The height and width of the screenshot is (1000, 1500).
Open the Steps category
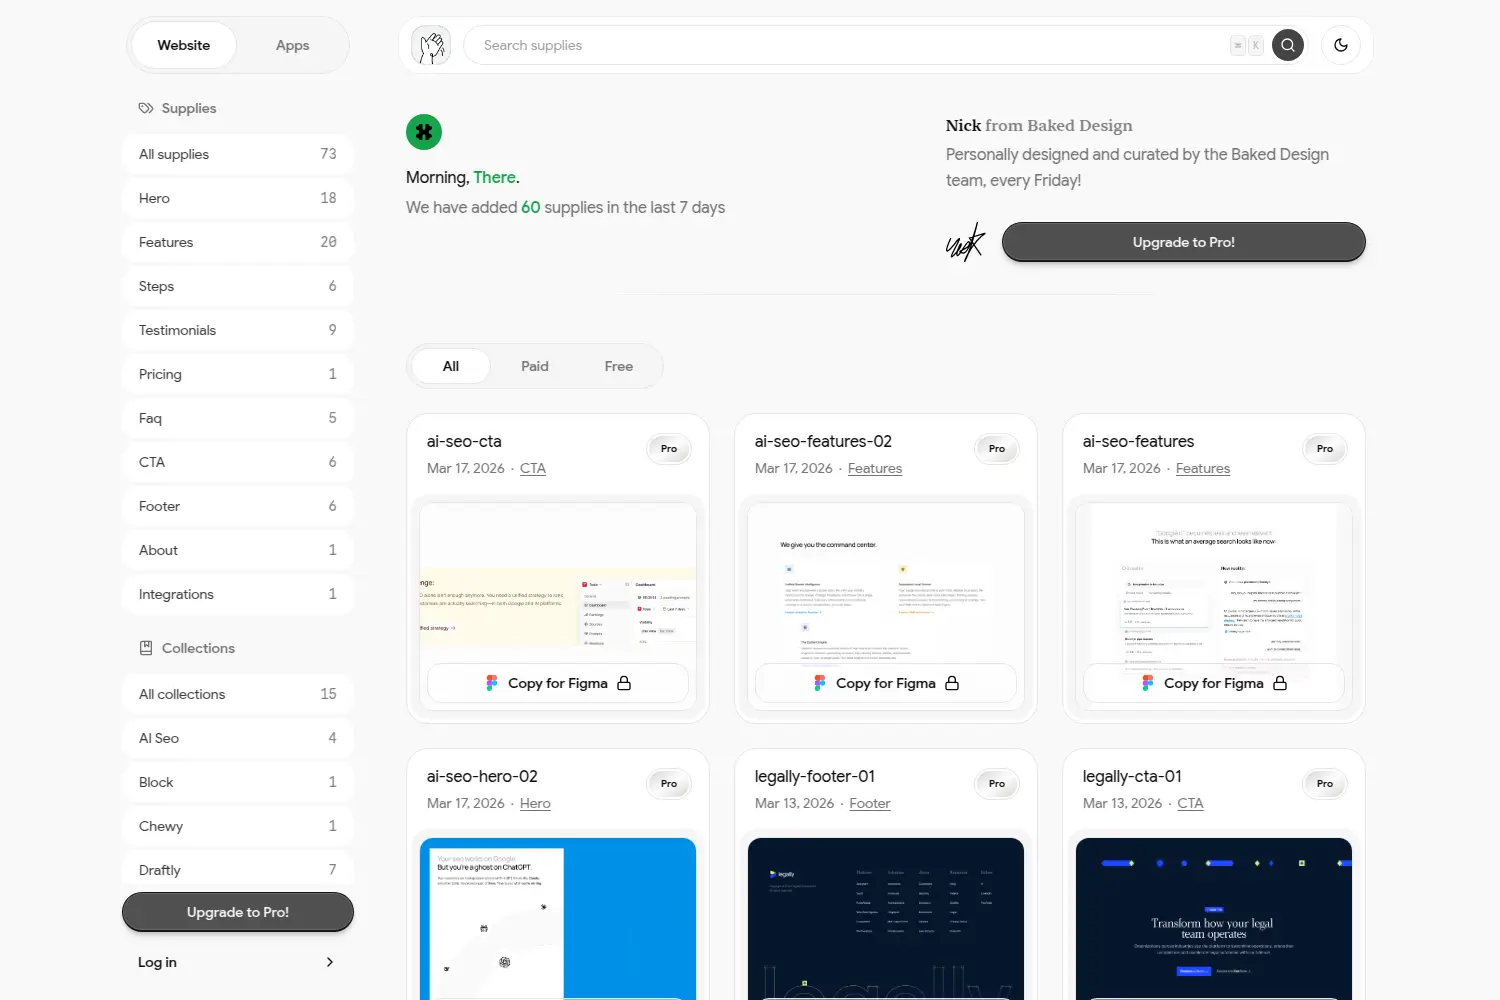pos(238,286)
